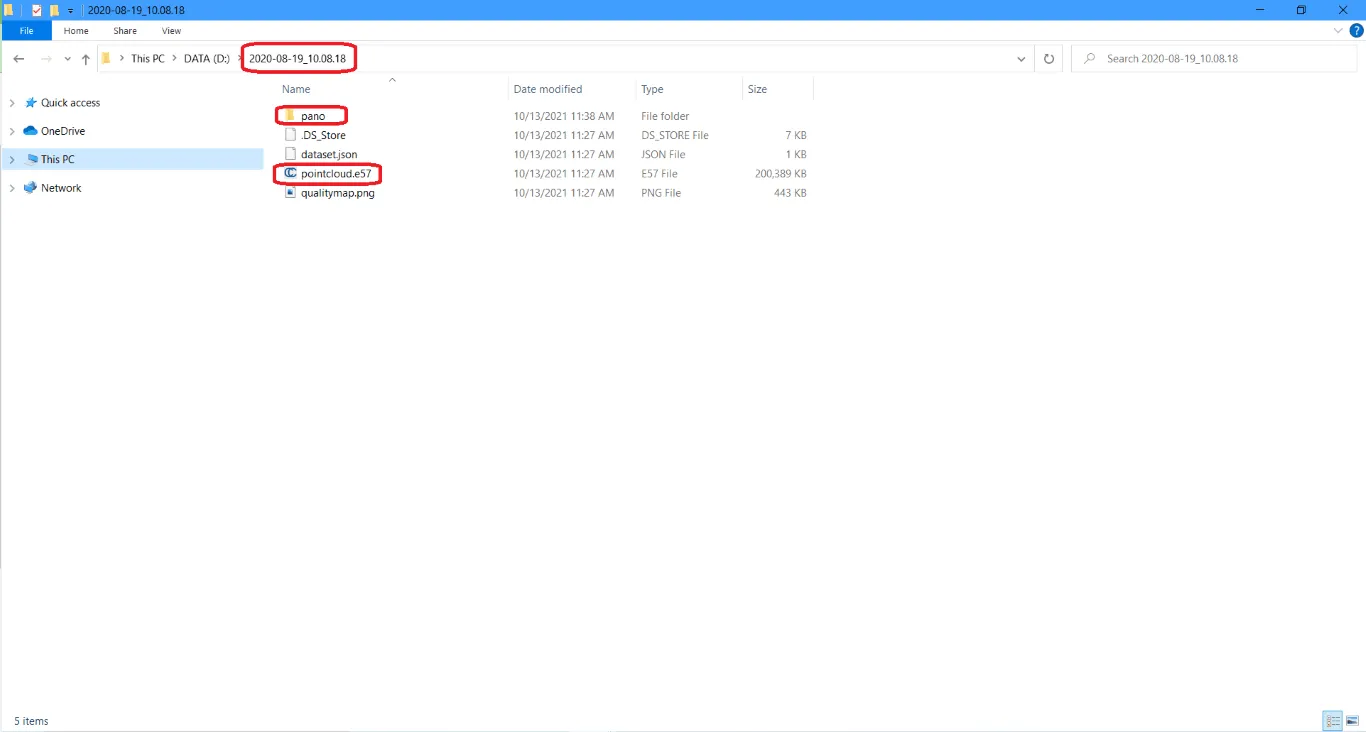Click New folder icon in quick access toolbar

click(55, 10)
